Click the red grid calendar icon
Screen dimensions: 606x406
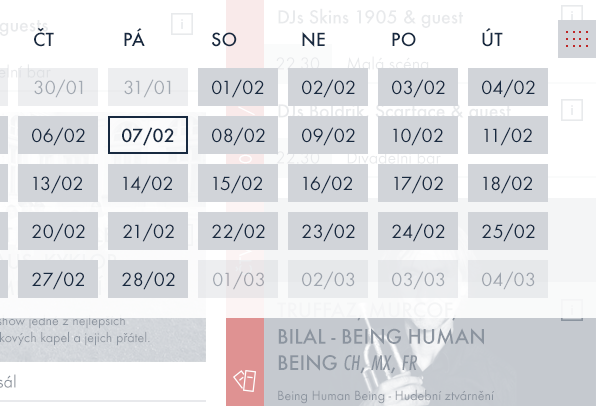tap(576, 40)
